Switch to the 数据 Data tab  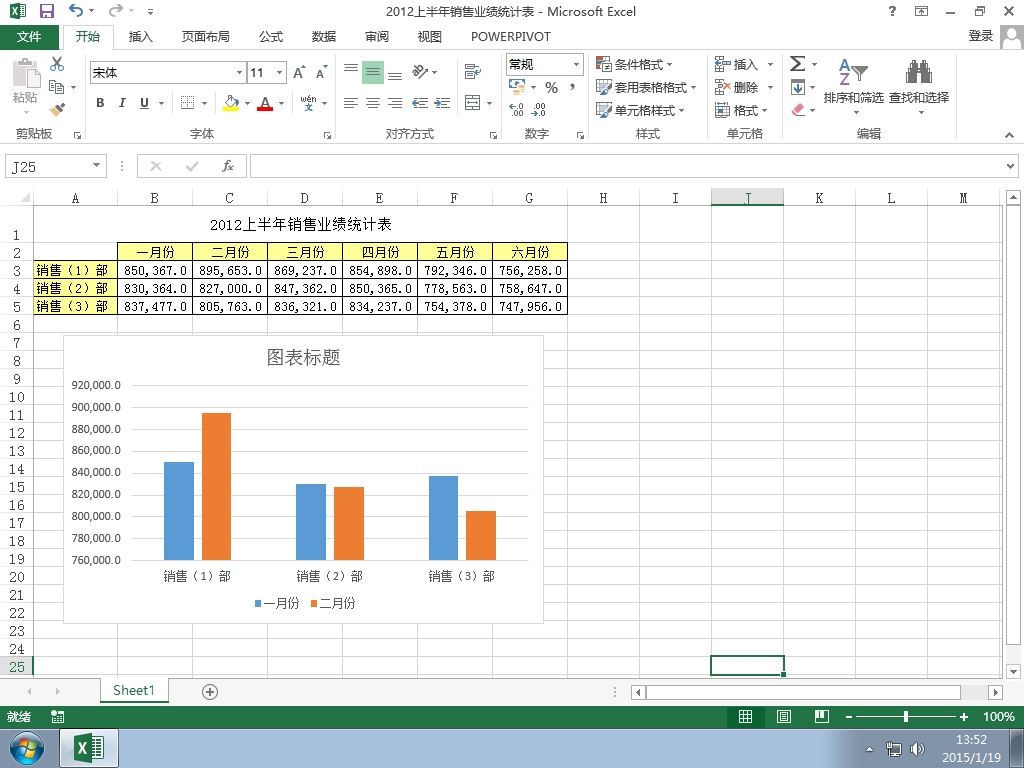(x=324, y=37)
